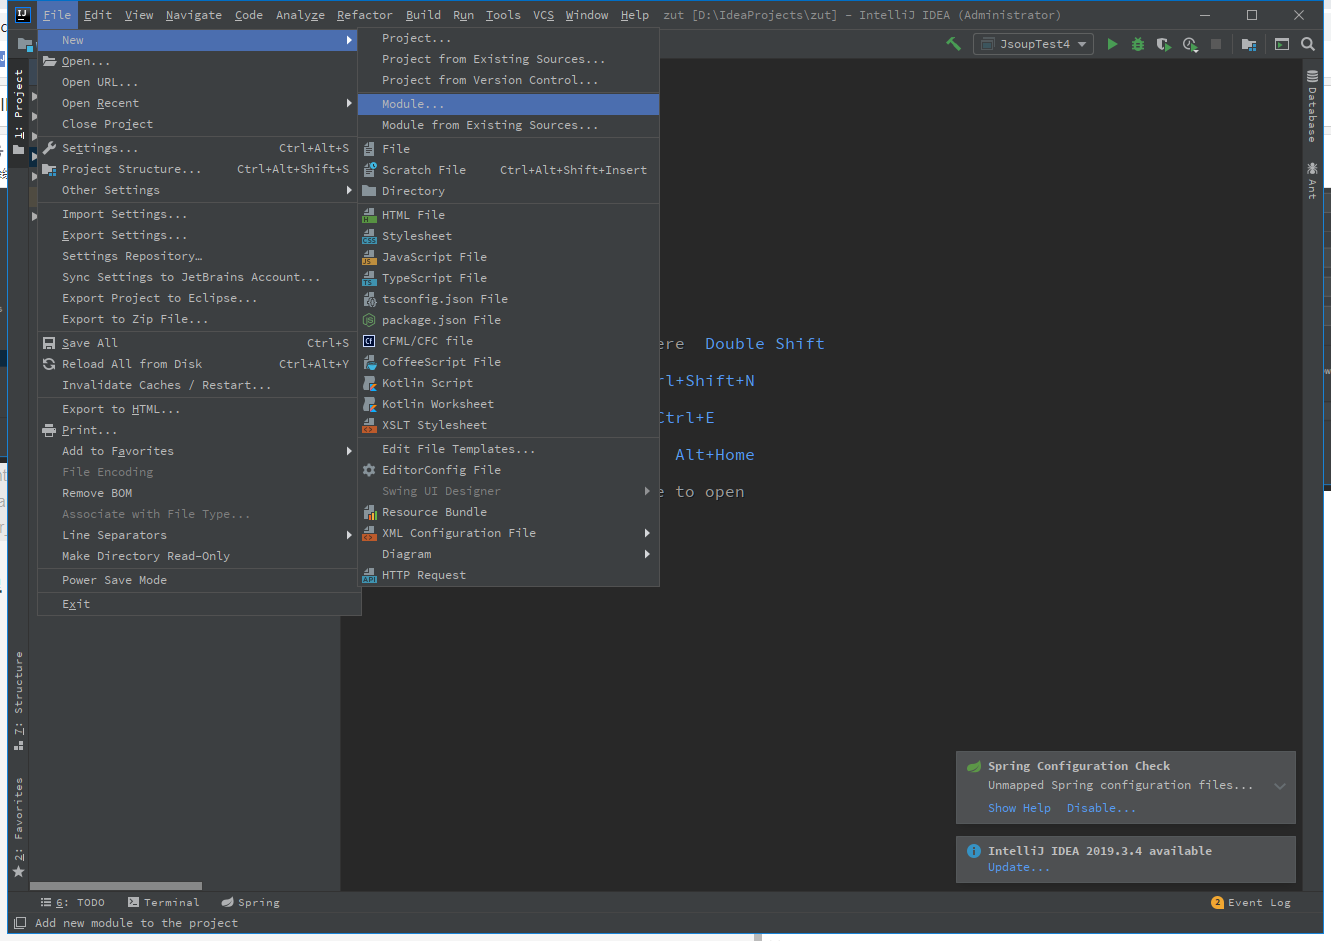Open the Database tool window
This screenshot has width=1331, height=941.
click(x=1312, y=106)
